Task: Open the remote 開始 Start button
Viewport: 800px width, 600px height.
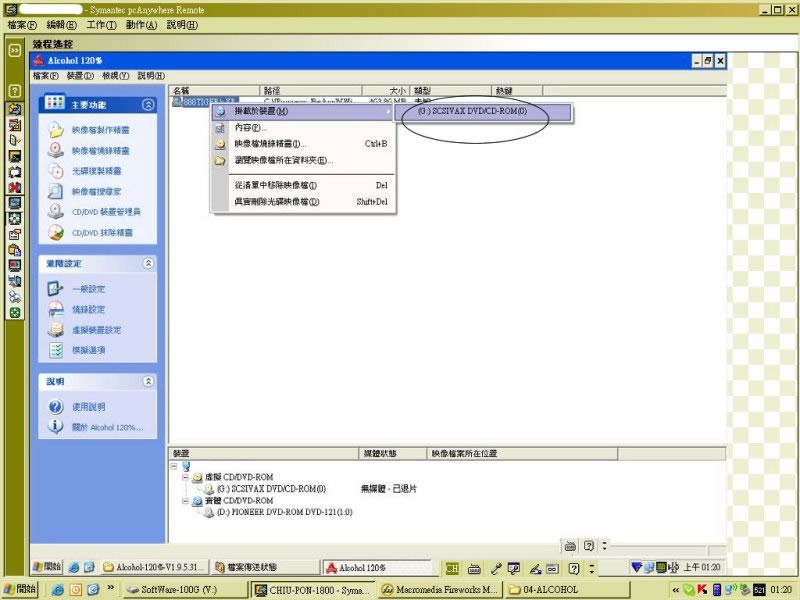Action: click(47, 567)
